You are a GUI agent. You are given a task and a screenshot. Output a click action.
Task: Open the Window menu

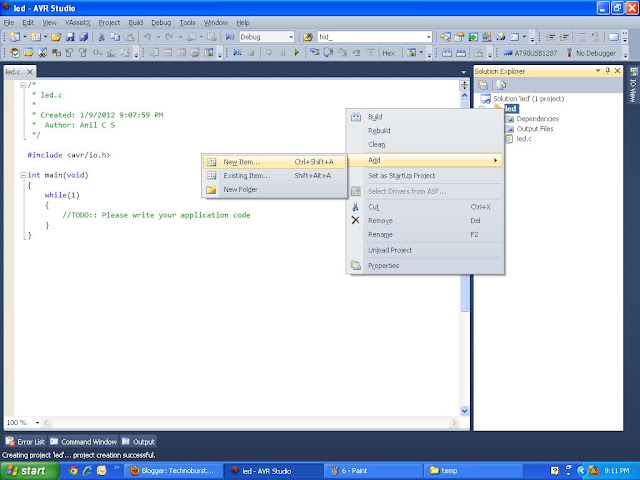tap(216, 22)
